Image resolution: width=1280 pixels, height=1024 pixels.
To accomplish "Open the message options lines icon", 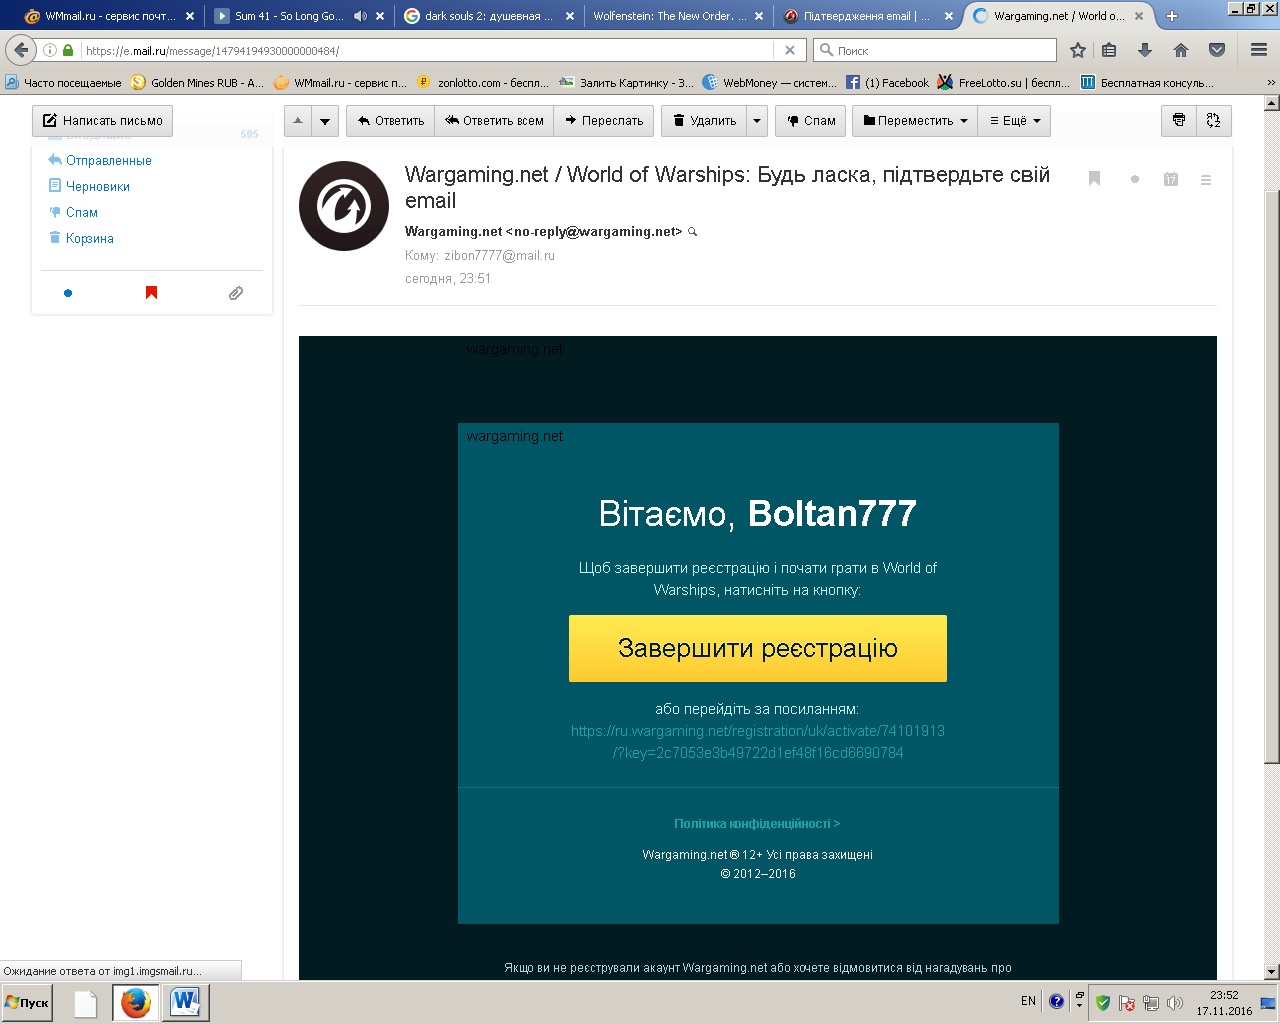I will pyautogui.click(x=1206, y=180).
